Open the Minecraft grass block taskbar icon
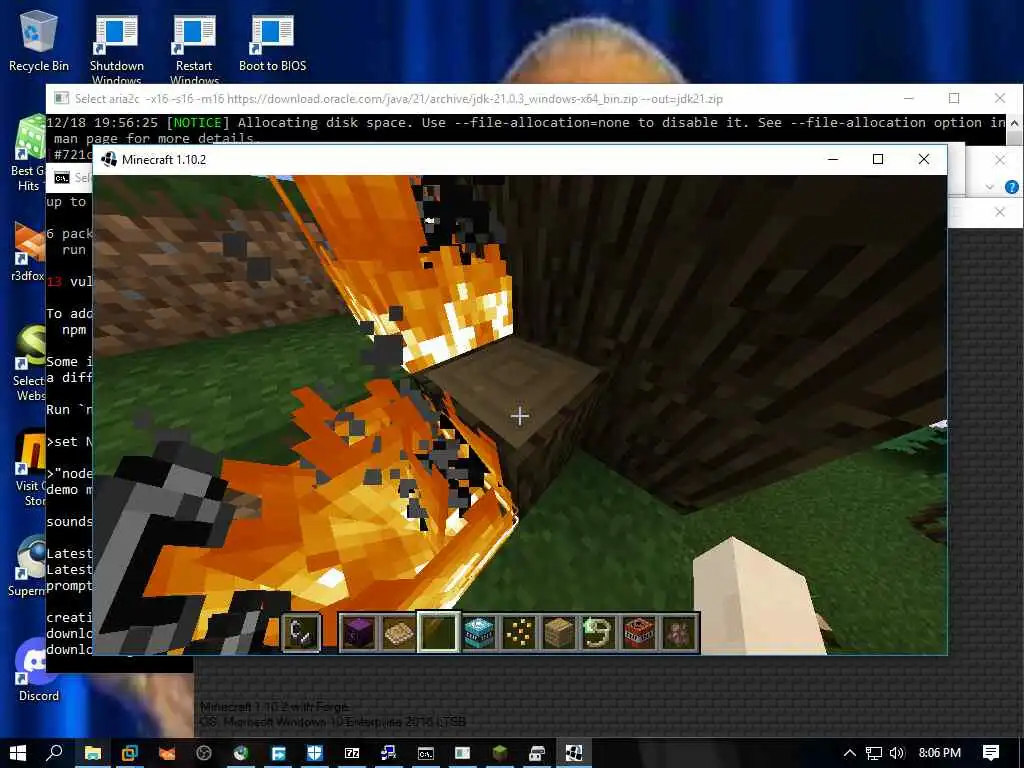The height and width of the screenshot is (768, 1024). pyautogui.click(x=500, y=753)
